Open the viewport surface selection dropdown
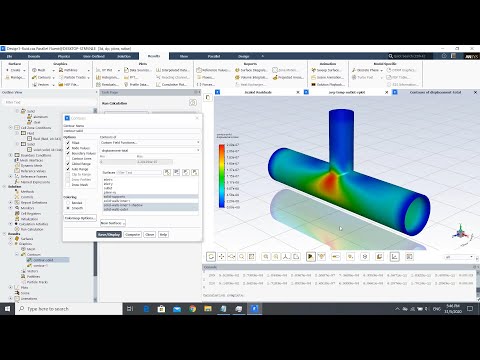This screenshot has width=480, height=360. coord(459,257)
